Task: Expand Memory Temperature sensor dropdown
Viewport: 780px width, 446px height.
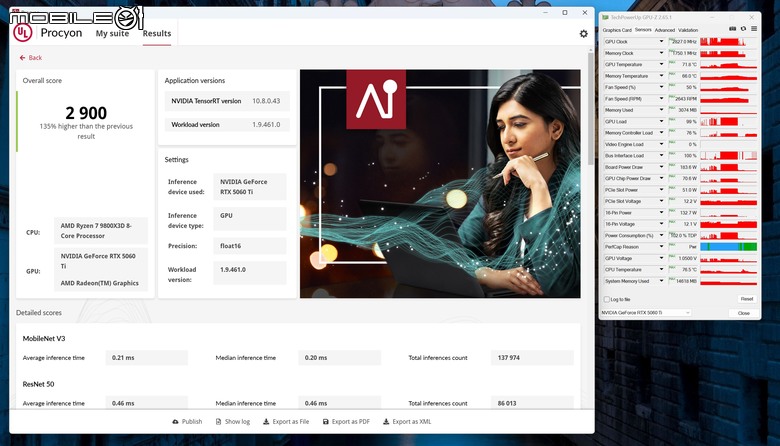Action: pos(661,76)
